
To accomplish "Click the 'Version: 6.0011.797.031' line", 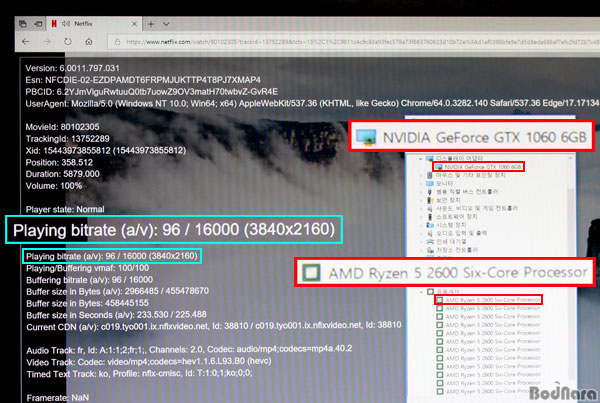I will pos(72,68).
